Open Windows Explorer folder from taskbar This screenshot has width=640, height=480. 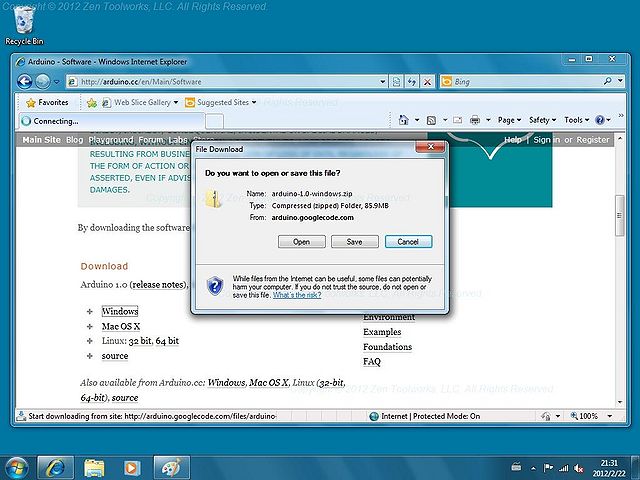click(x=94, y=468)
